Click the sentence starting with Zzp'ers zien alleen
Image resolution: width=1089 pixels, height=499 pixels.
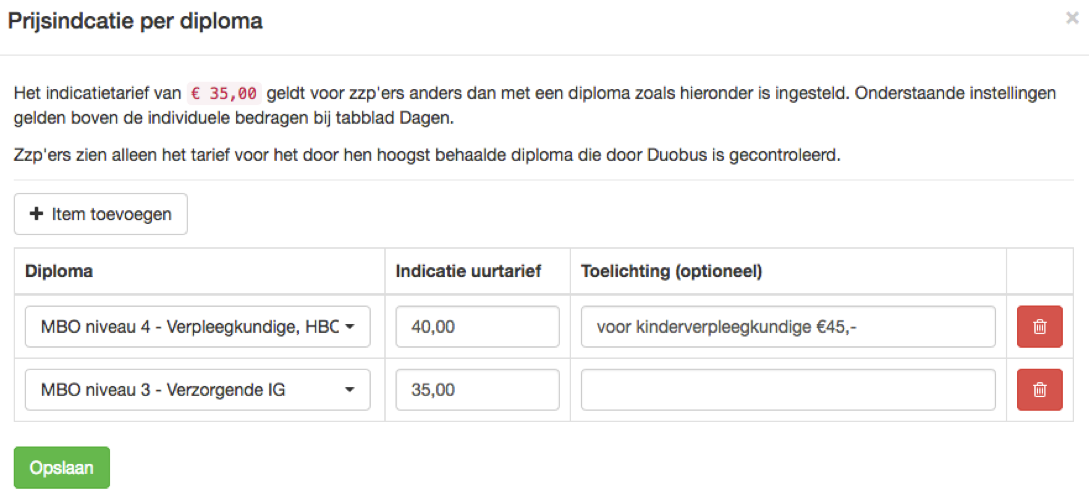(x=427, y=154)
